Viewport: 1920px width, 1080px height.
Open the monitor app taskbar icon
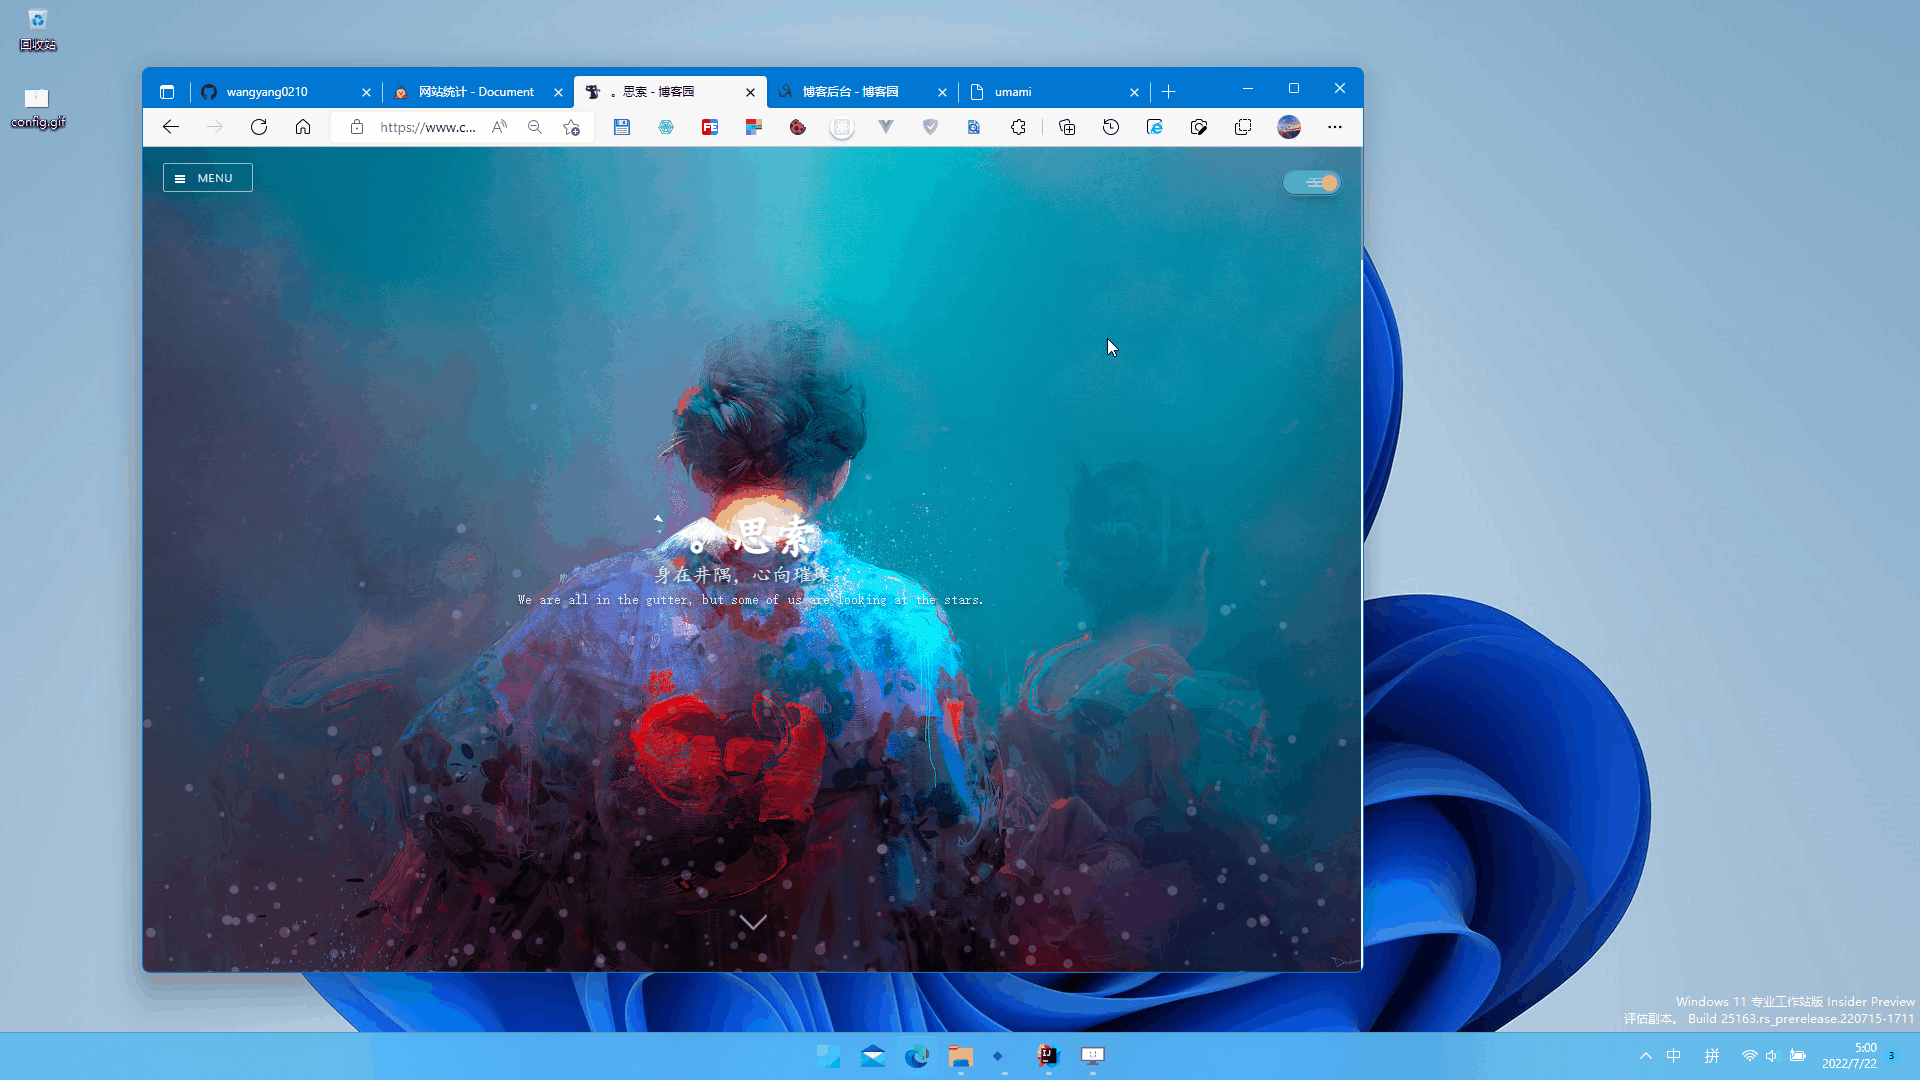(1093, 1056)
